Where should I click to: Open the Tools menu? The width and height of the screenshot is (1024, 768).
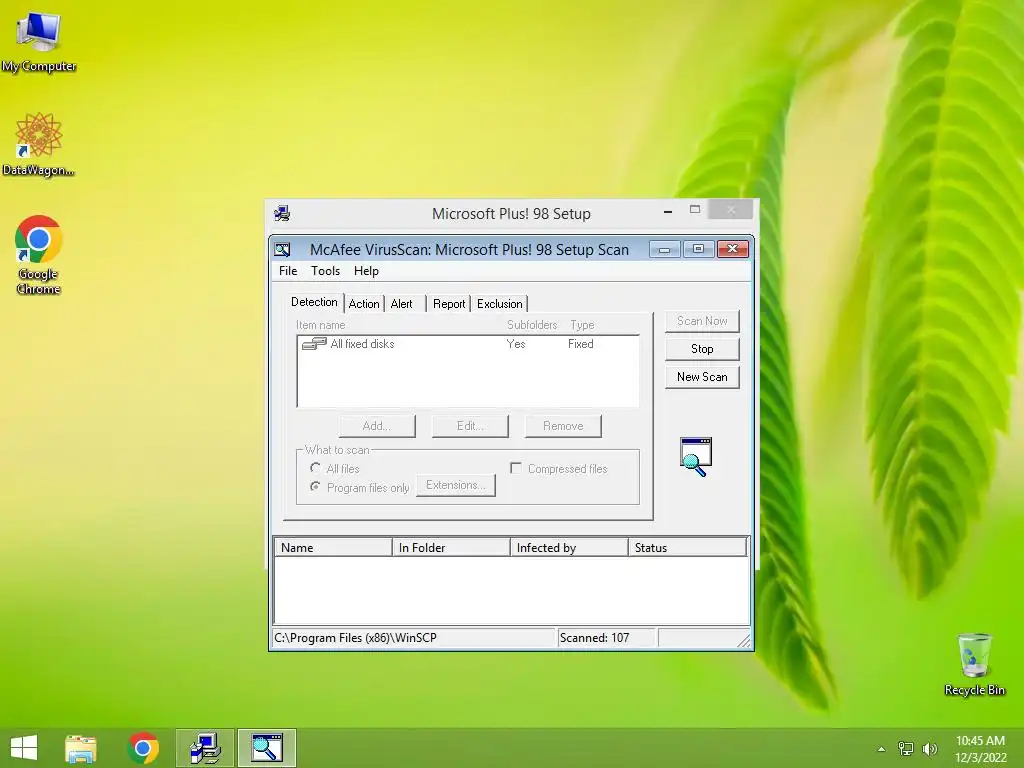325,271
